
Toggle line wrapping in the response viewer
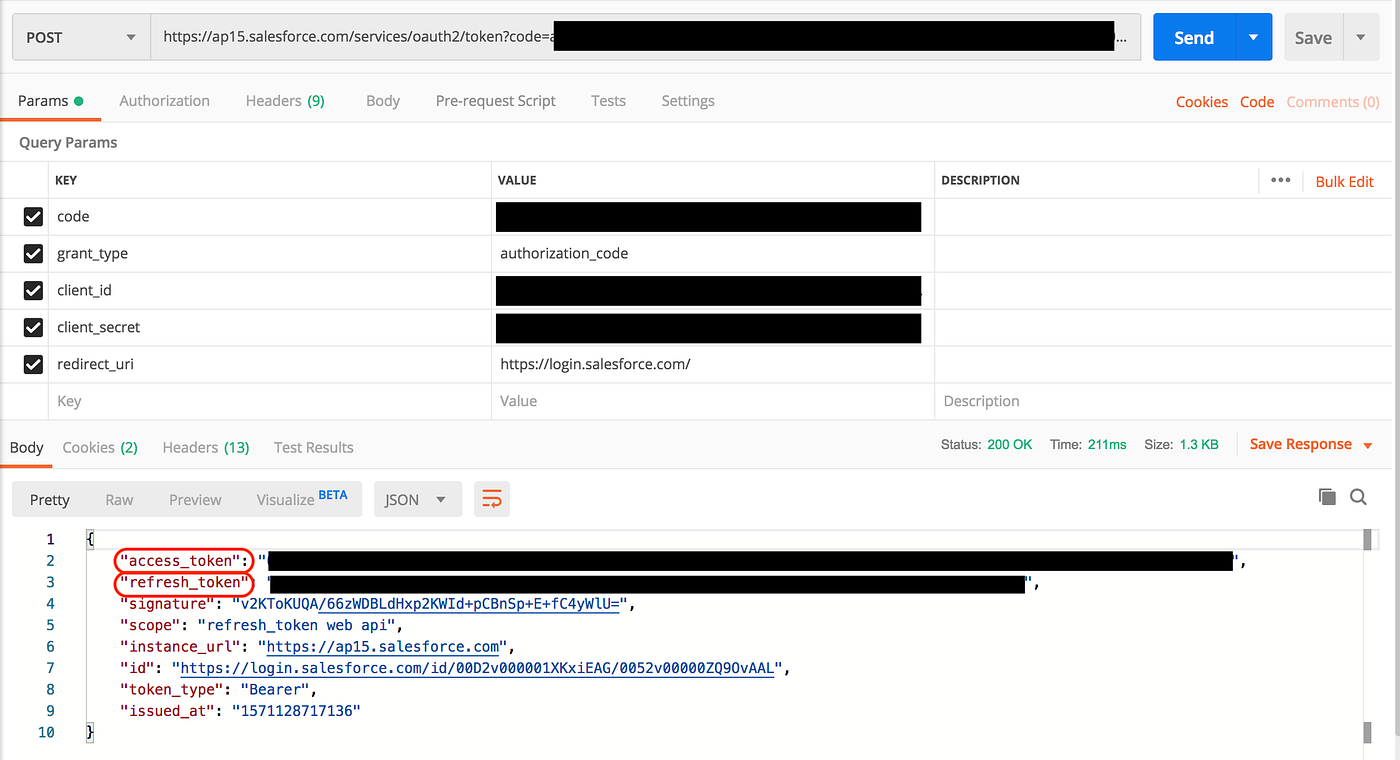click(491, 498)
